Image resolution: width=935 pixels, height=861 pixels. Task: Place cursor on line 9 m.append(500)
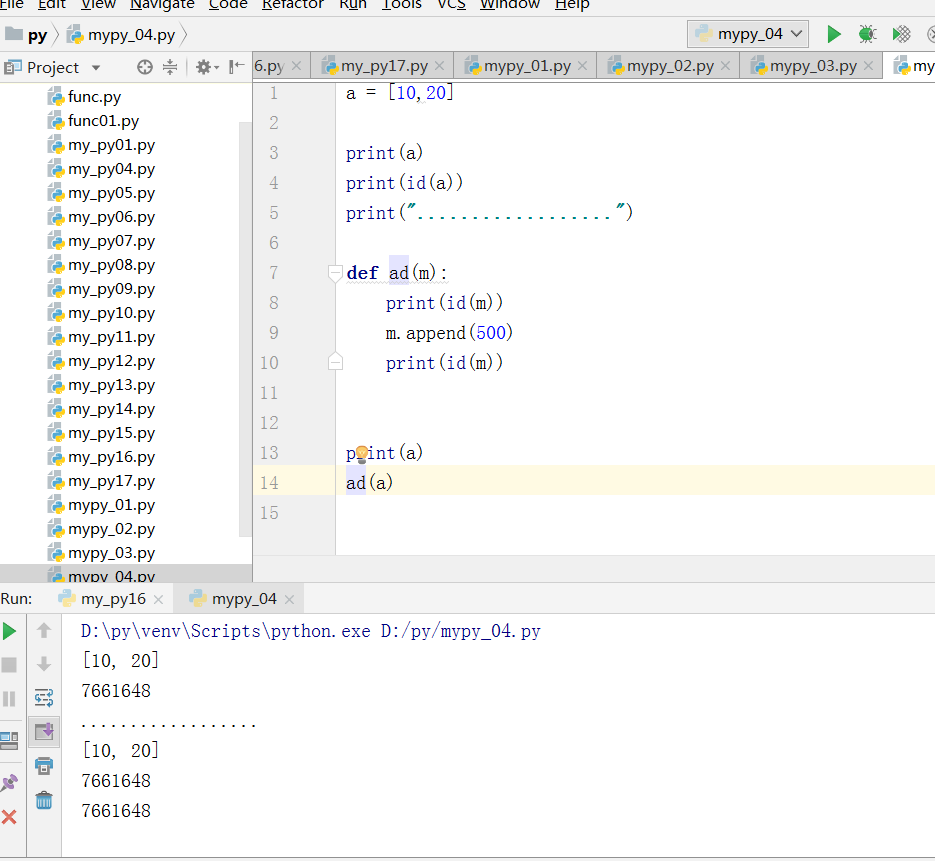(449, 333)
